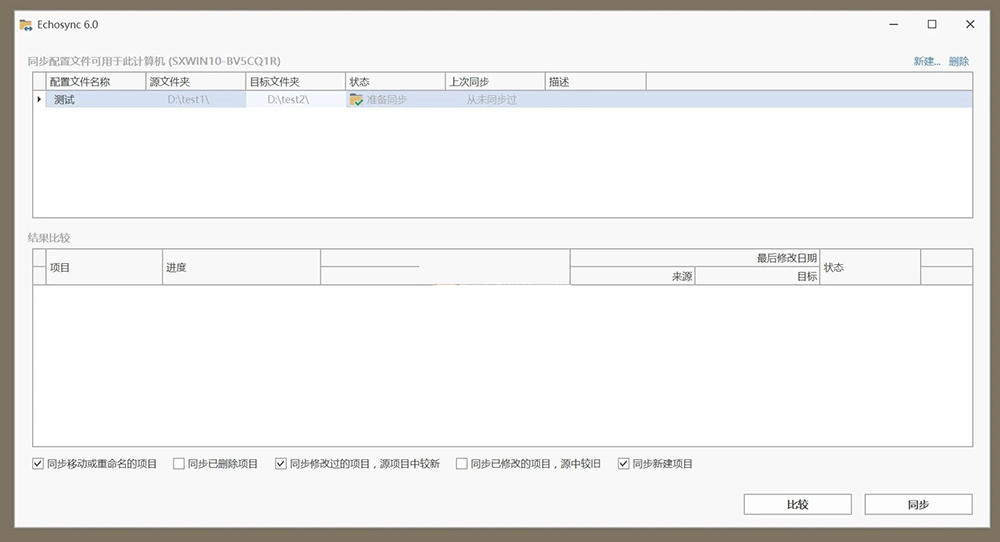
Task: Disable 同步移动或重命名的项目 checkbox
Action: tap(38, 464)
